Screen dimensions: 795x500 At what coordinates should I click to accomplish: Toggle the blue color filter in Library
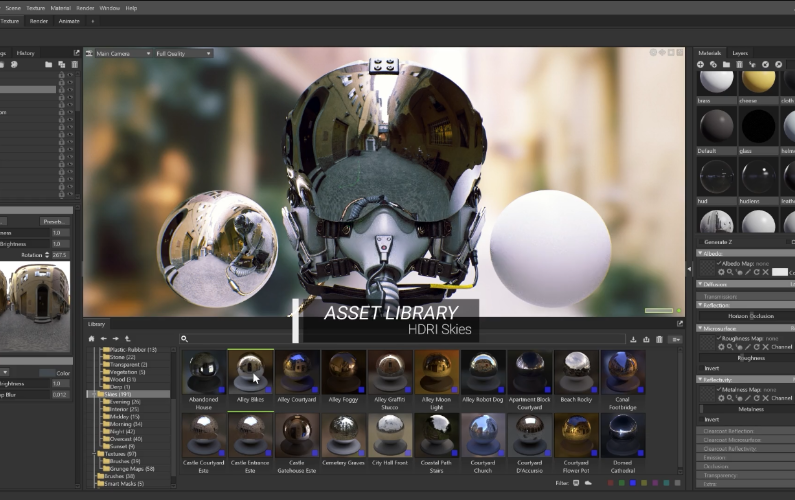coord(635,484)
